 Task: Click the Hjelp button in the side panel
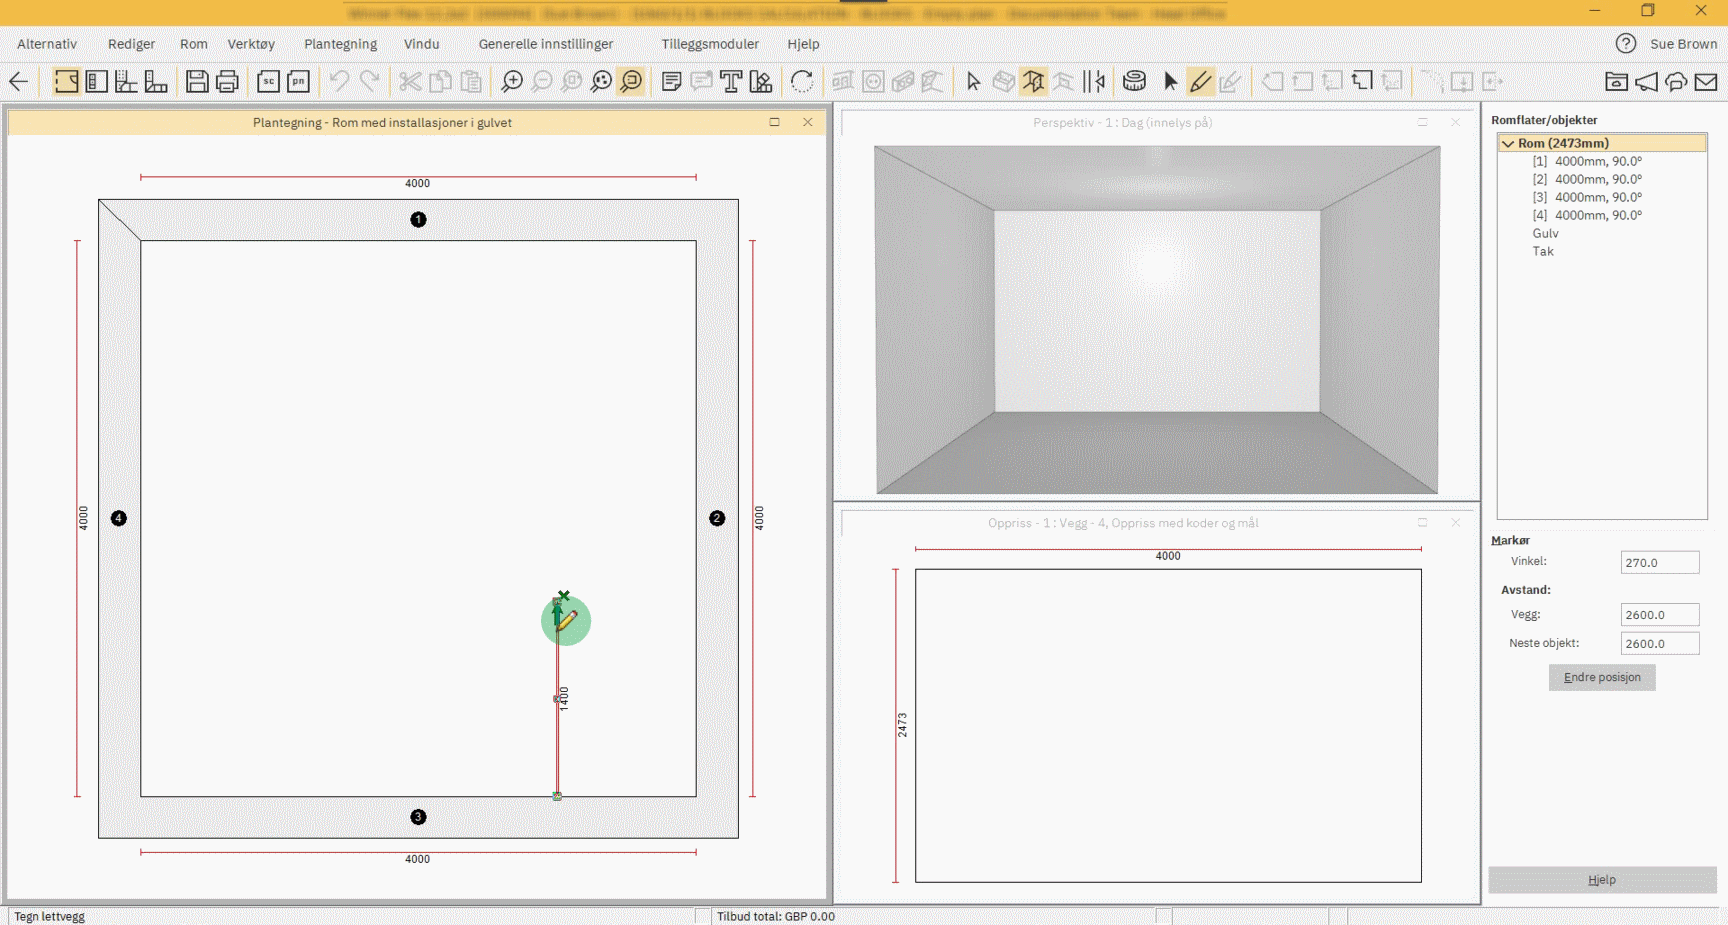pos(1602,880)
